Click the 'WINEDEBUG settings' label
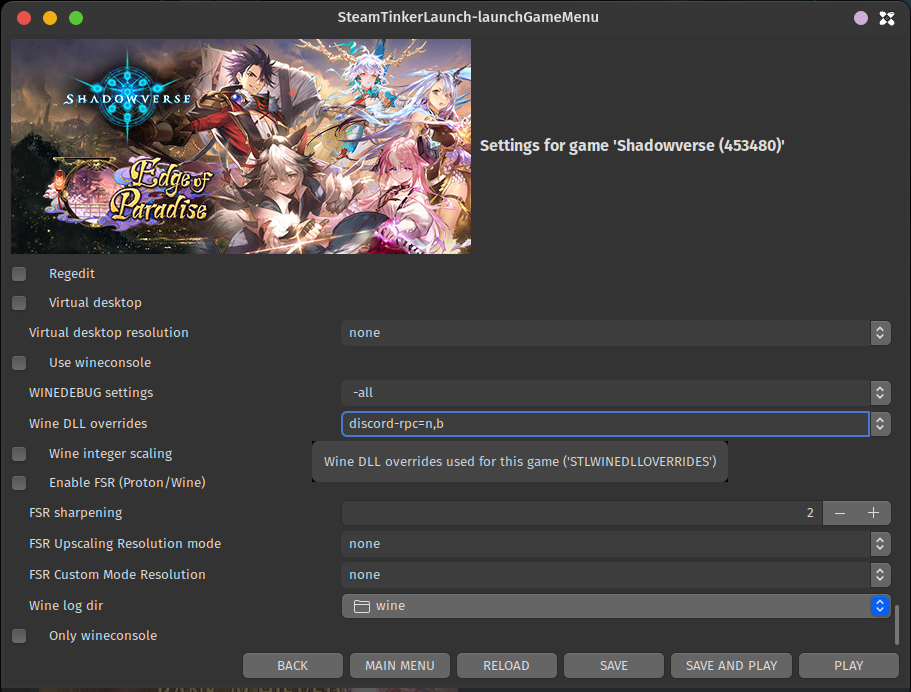This screenshot has width=911, height=692. (91, 393)
